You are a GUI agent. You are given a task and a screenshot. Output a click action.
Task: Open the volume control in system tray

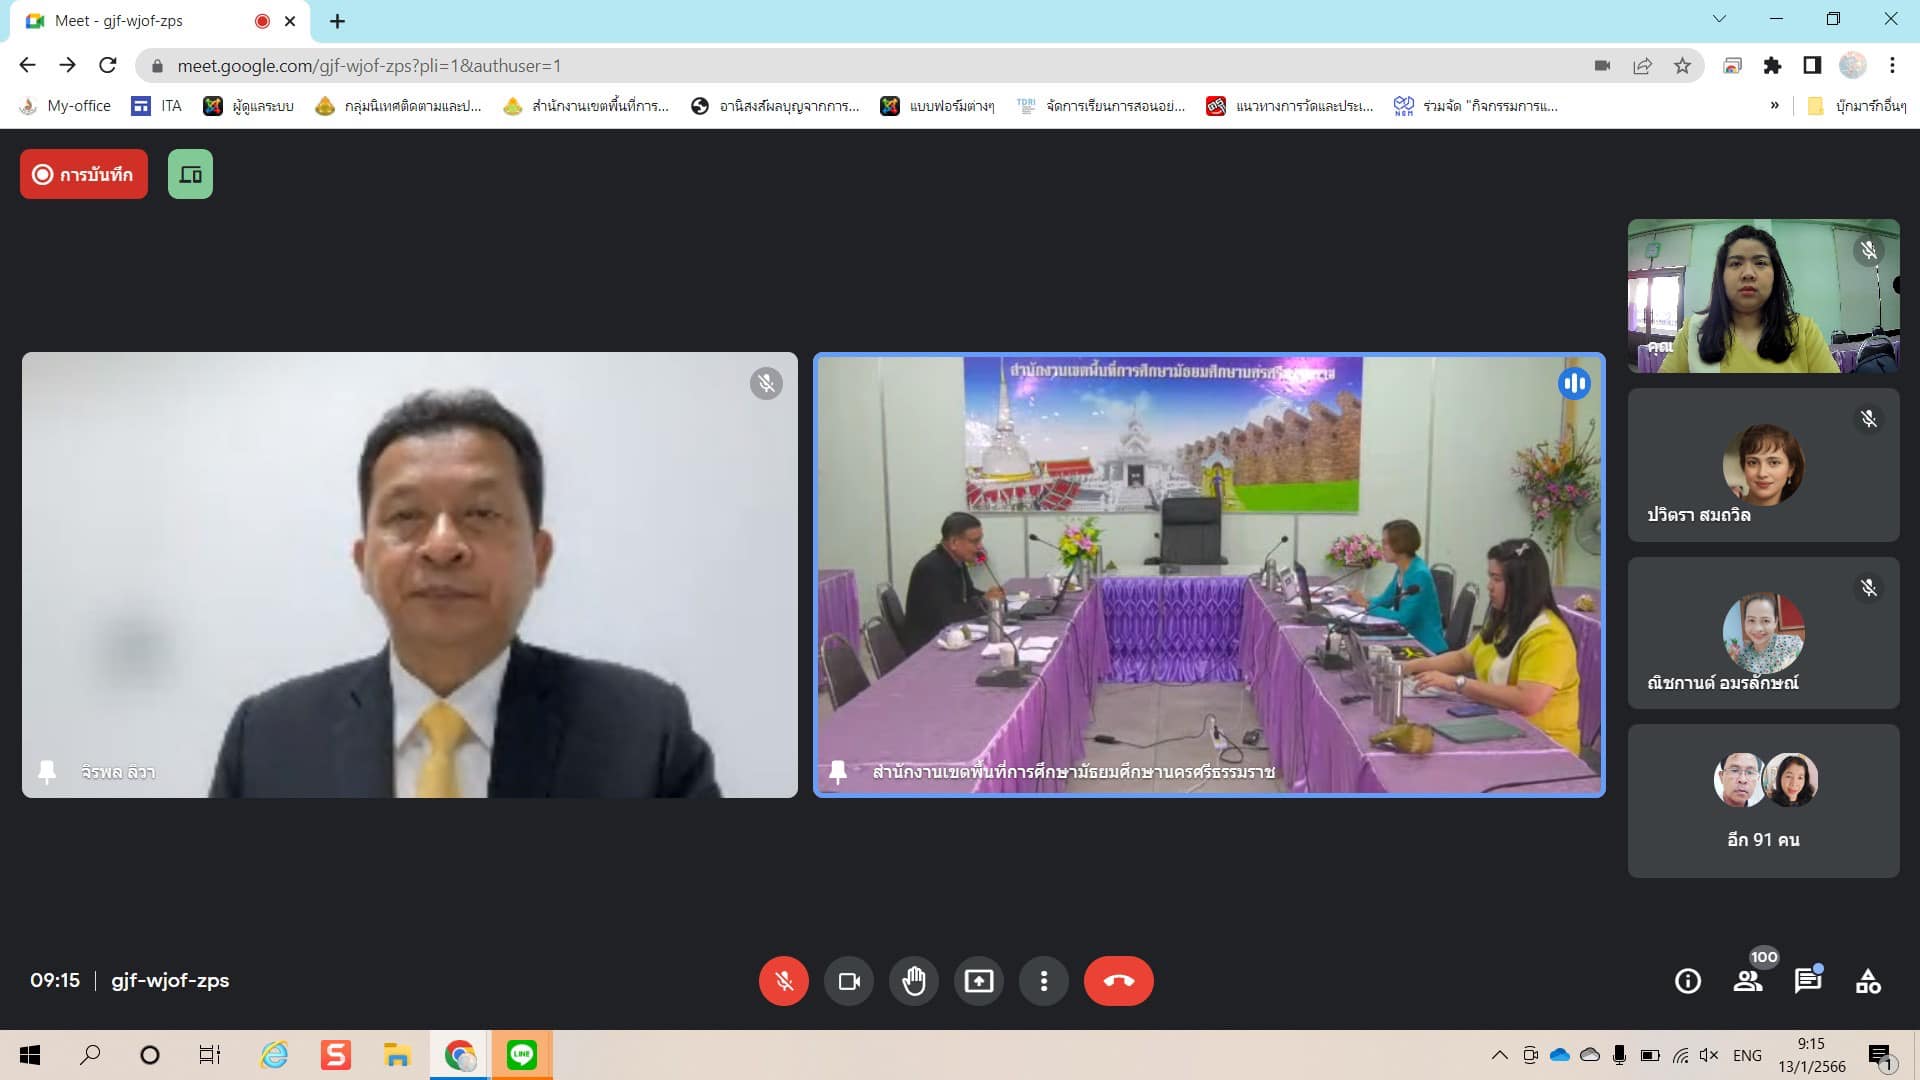pos(1707,1054)
